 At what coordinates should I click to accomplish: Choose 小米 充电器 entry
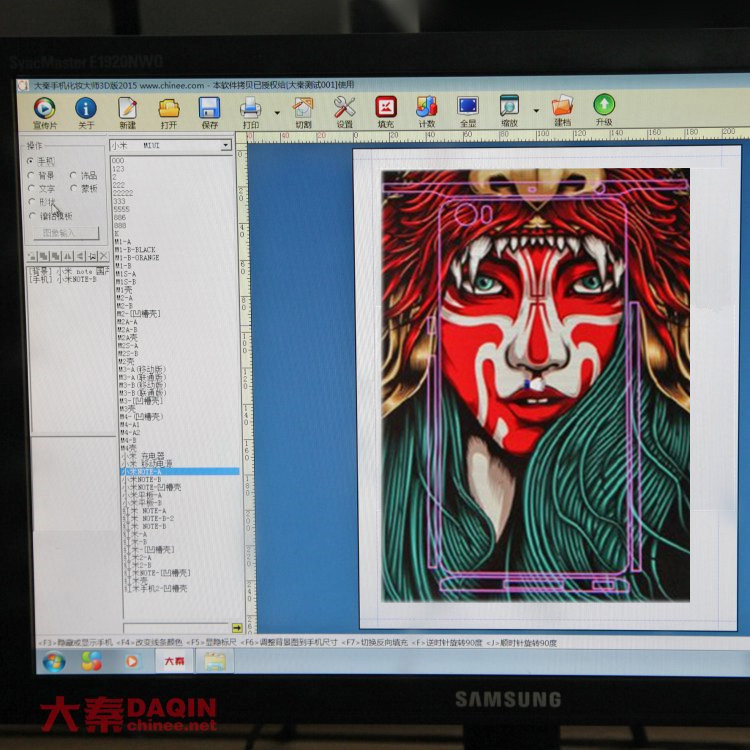(x=143, y=456)
